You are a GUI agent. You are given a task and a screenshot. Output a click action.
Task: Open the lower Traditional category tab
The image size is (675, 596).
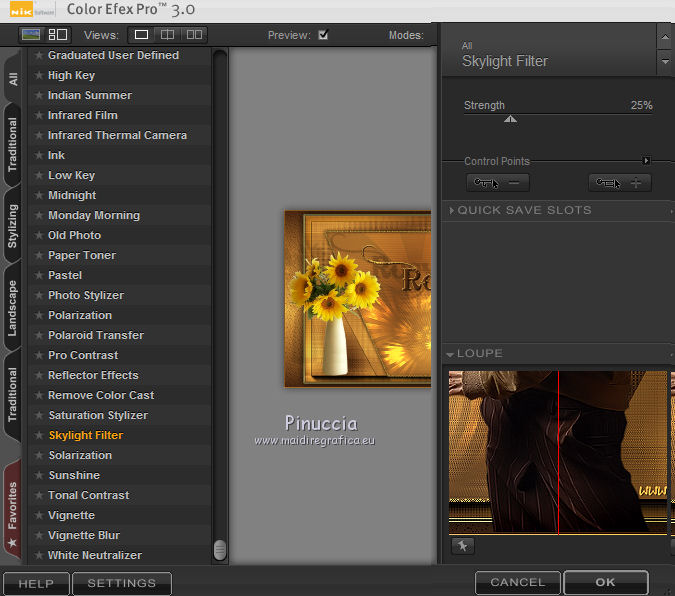tap(13, 394)
